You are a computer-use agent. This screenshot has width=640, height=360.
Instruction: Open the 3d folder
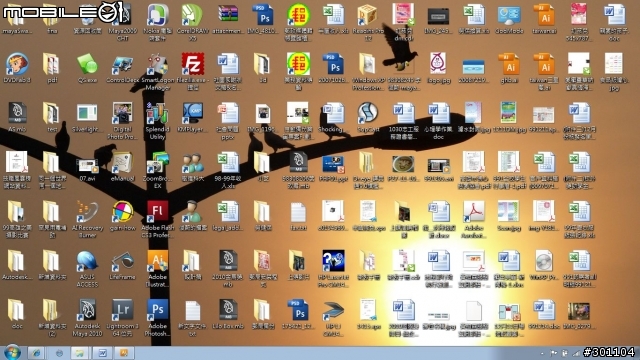tap(262, 68)
